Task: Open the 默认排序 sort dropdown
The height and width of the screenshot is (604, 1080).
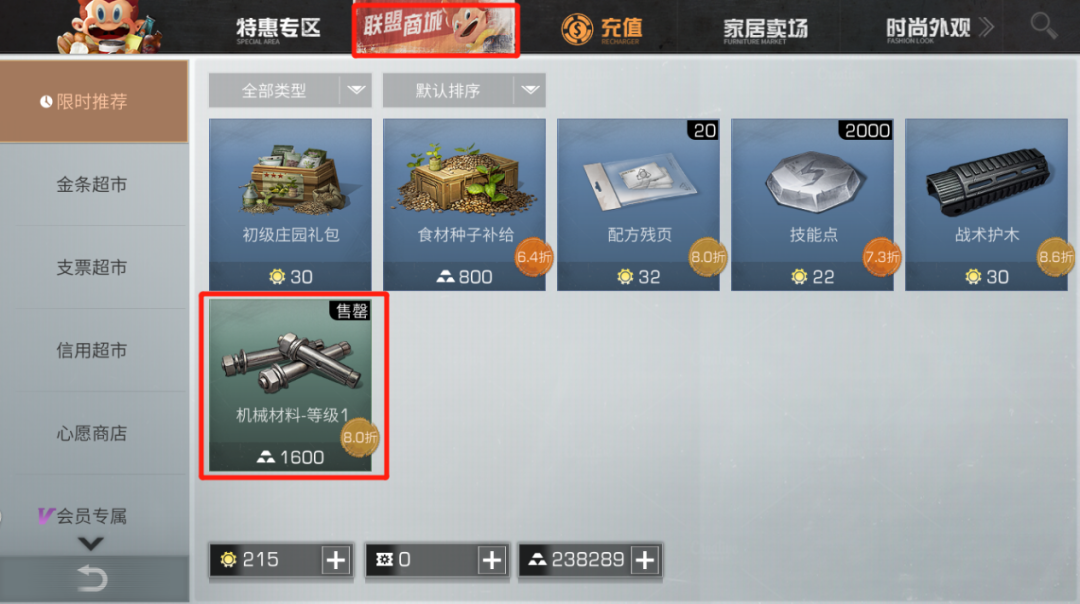Action: [x=464, y=90]
